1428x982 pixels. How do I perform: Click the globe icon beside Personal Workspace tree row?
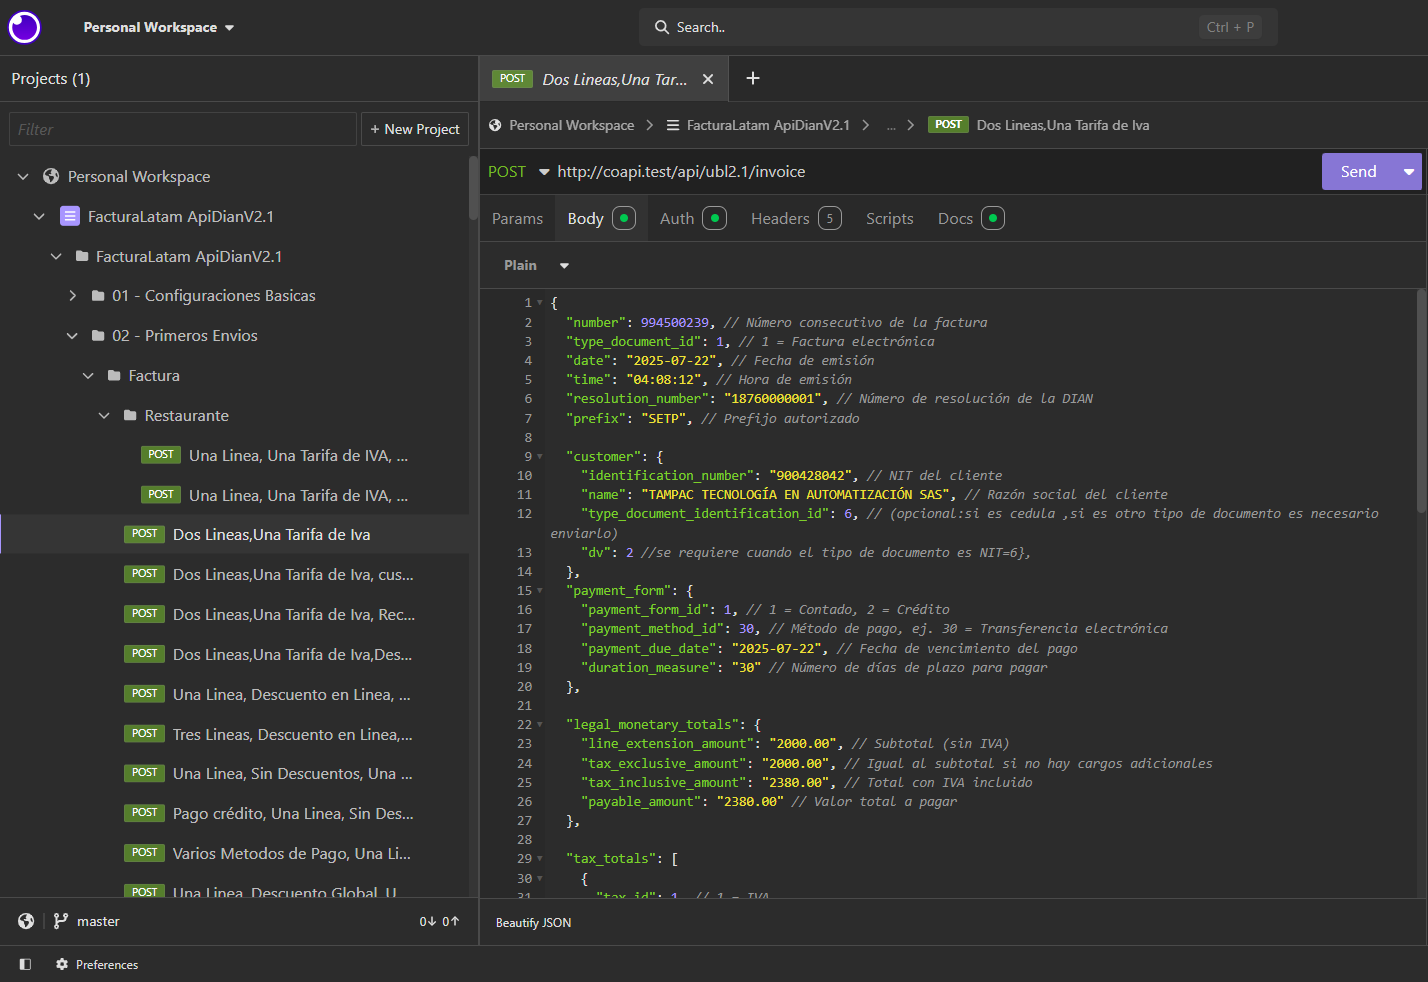click(51, 176)
